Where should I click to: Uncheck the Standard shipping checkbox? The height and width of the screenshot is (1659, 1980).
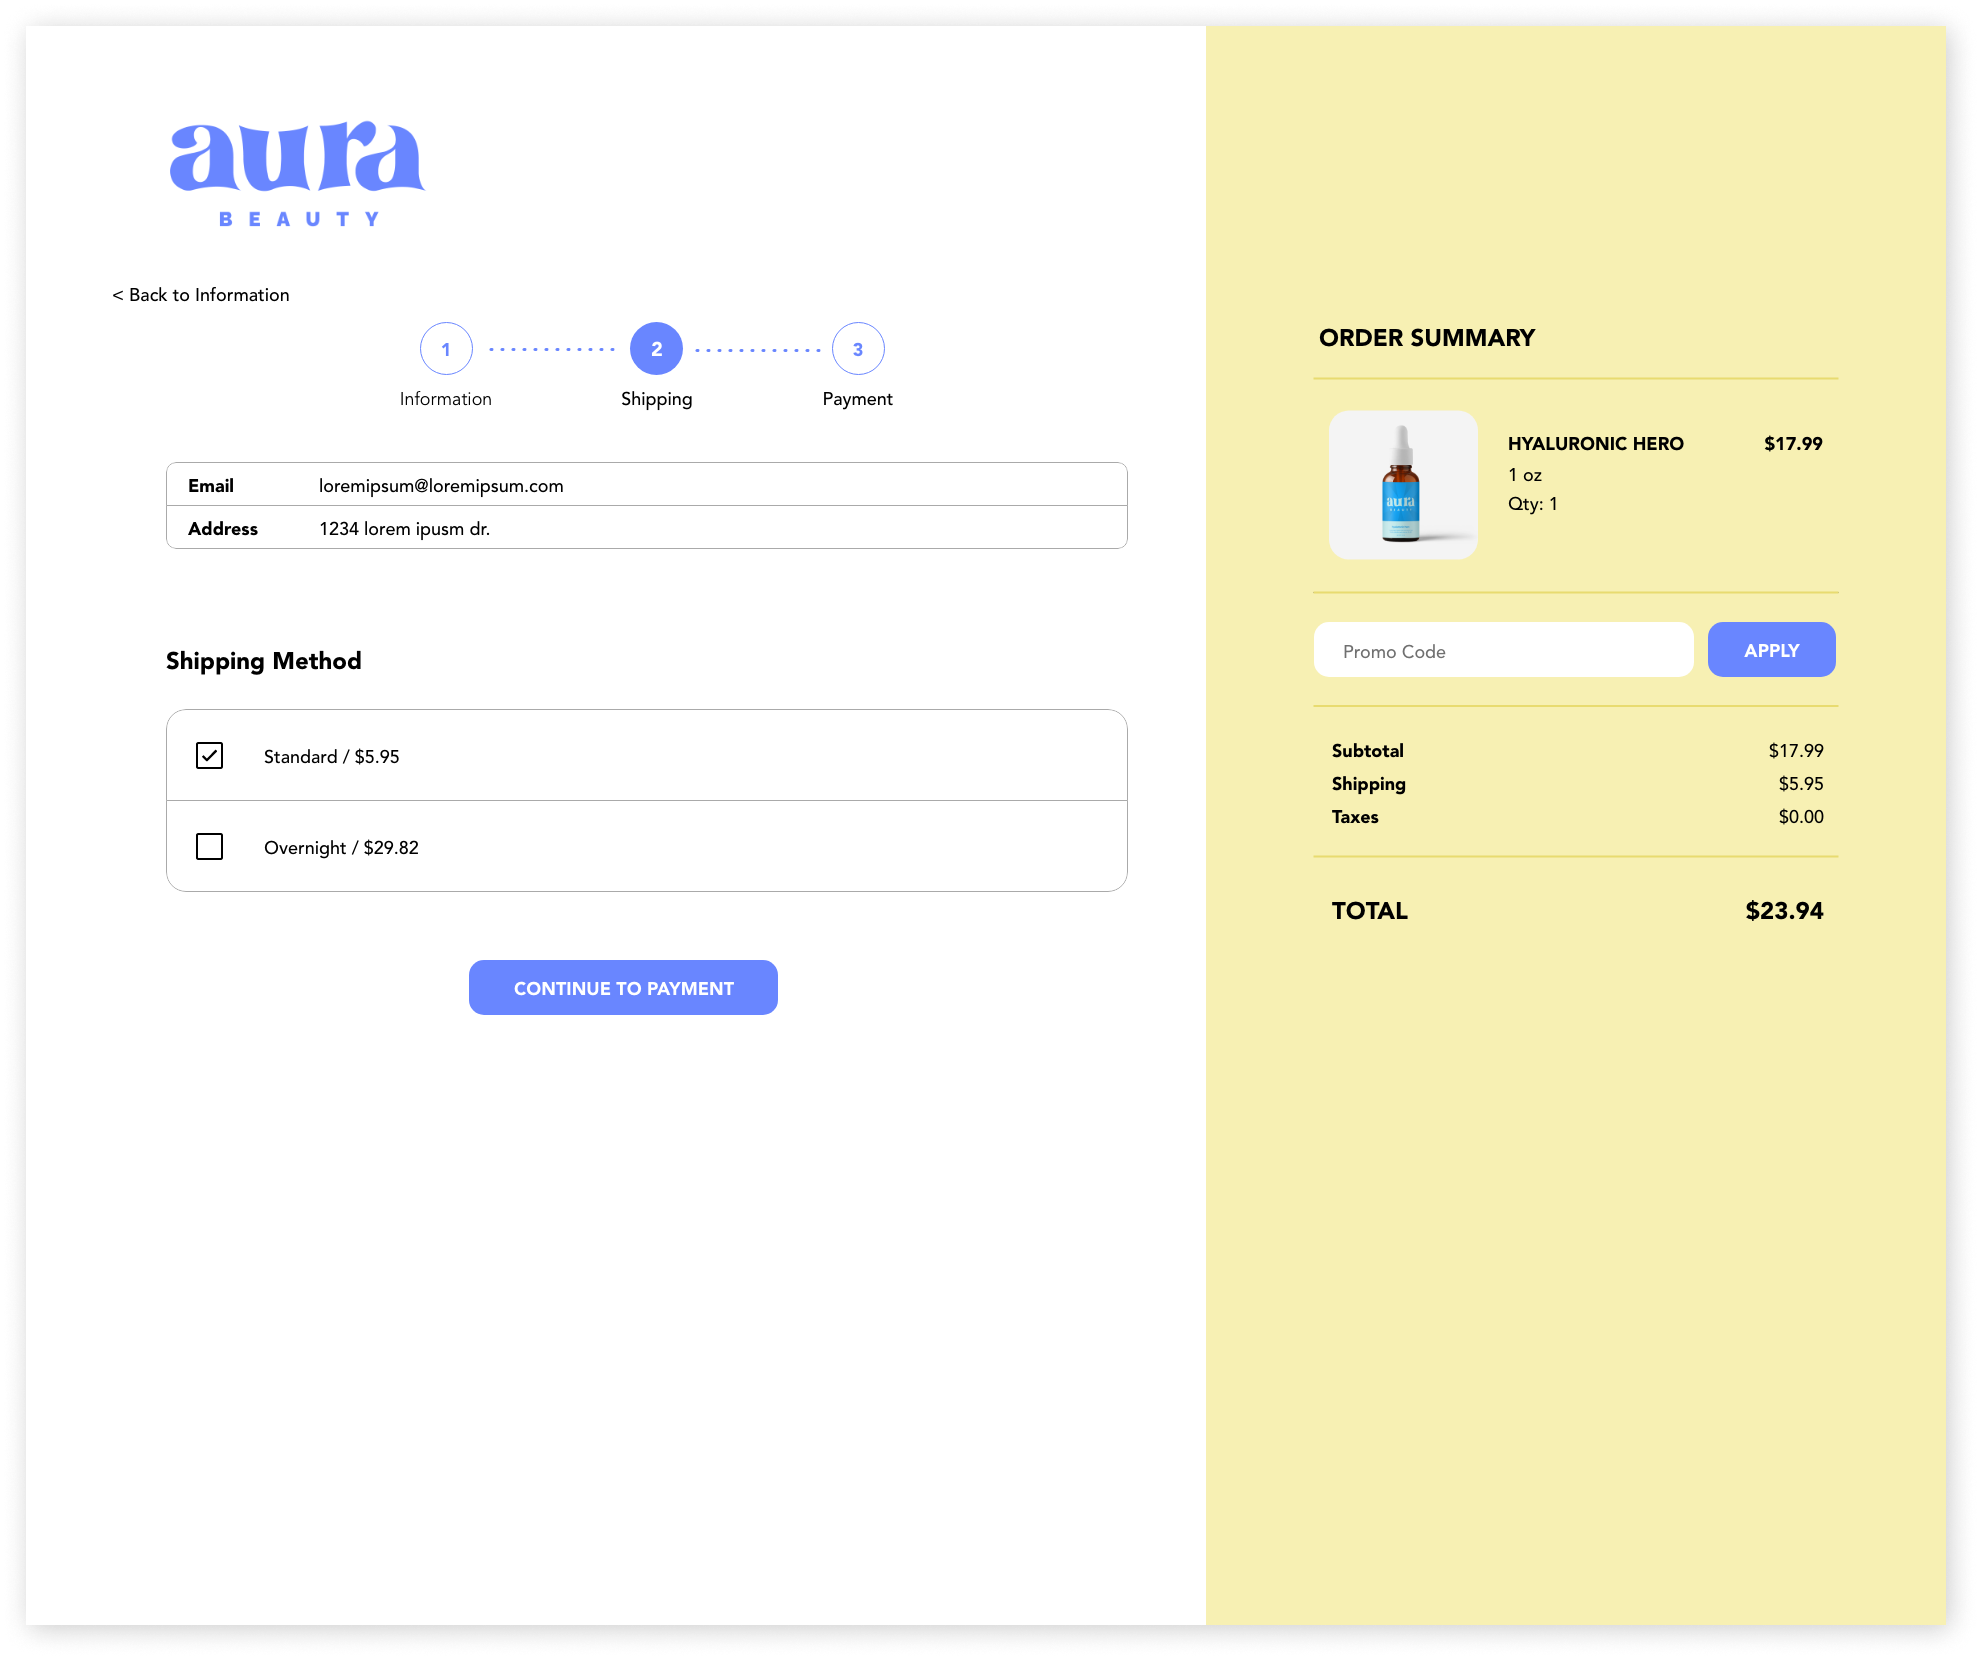[210, 756]
